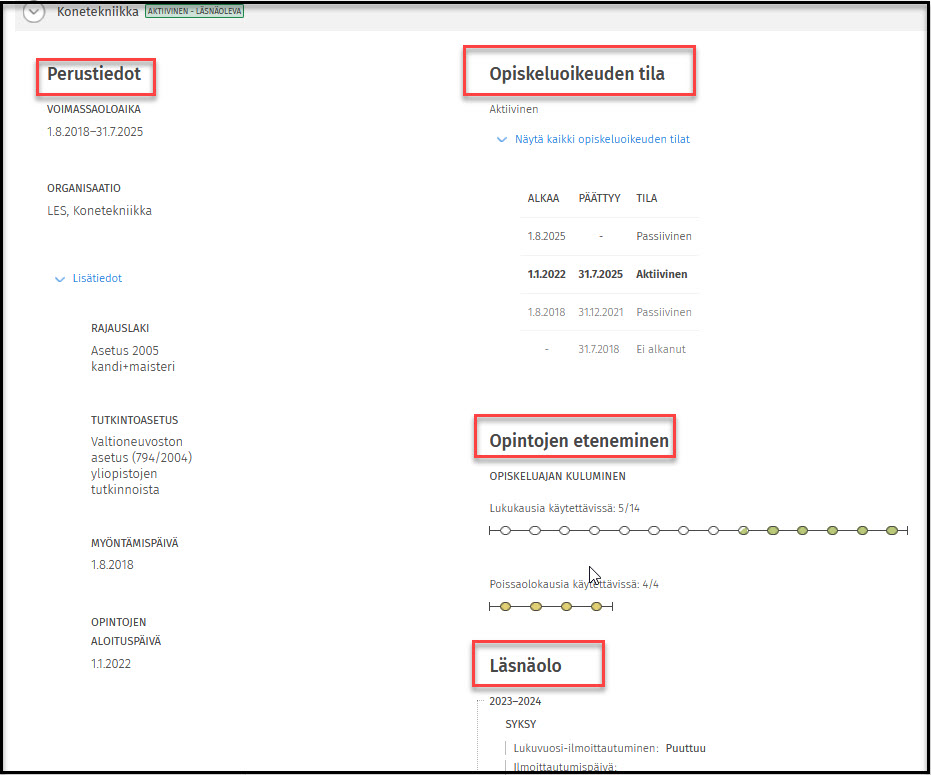
Task: Click the AKTIIVINEN - LÄSNÄOLEVA status badge
Action: click(x=194, y=12)
